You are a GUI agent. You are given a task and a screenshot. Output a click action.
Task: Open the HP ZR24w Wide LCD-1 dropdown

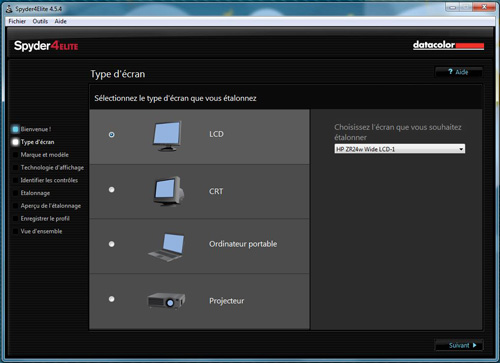pyautogui.click(x=400, y=149)
